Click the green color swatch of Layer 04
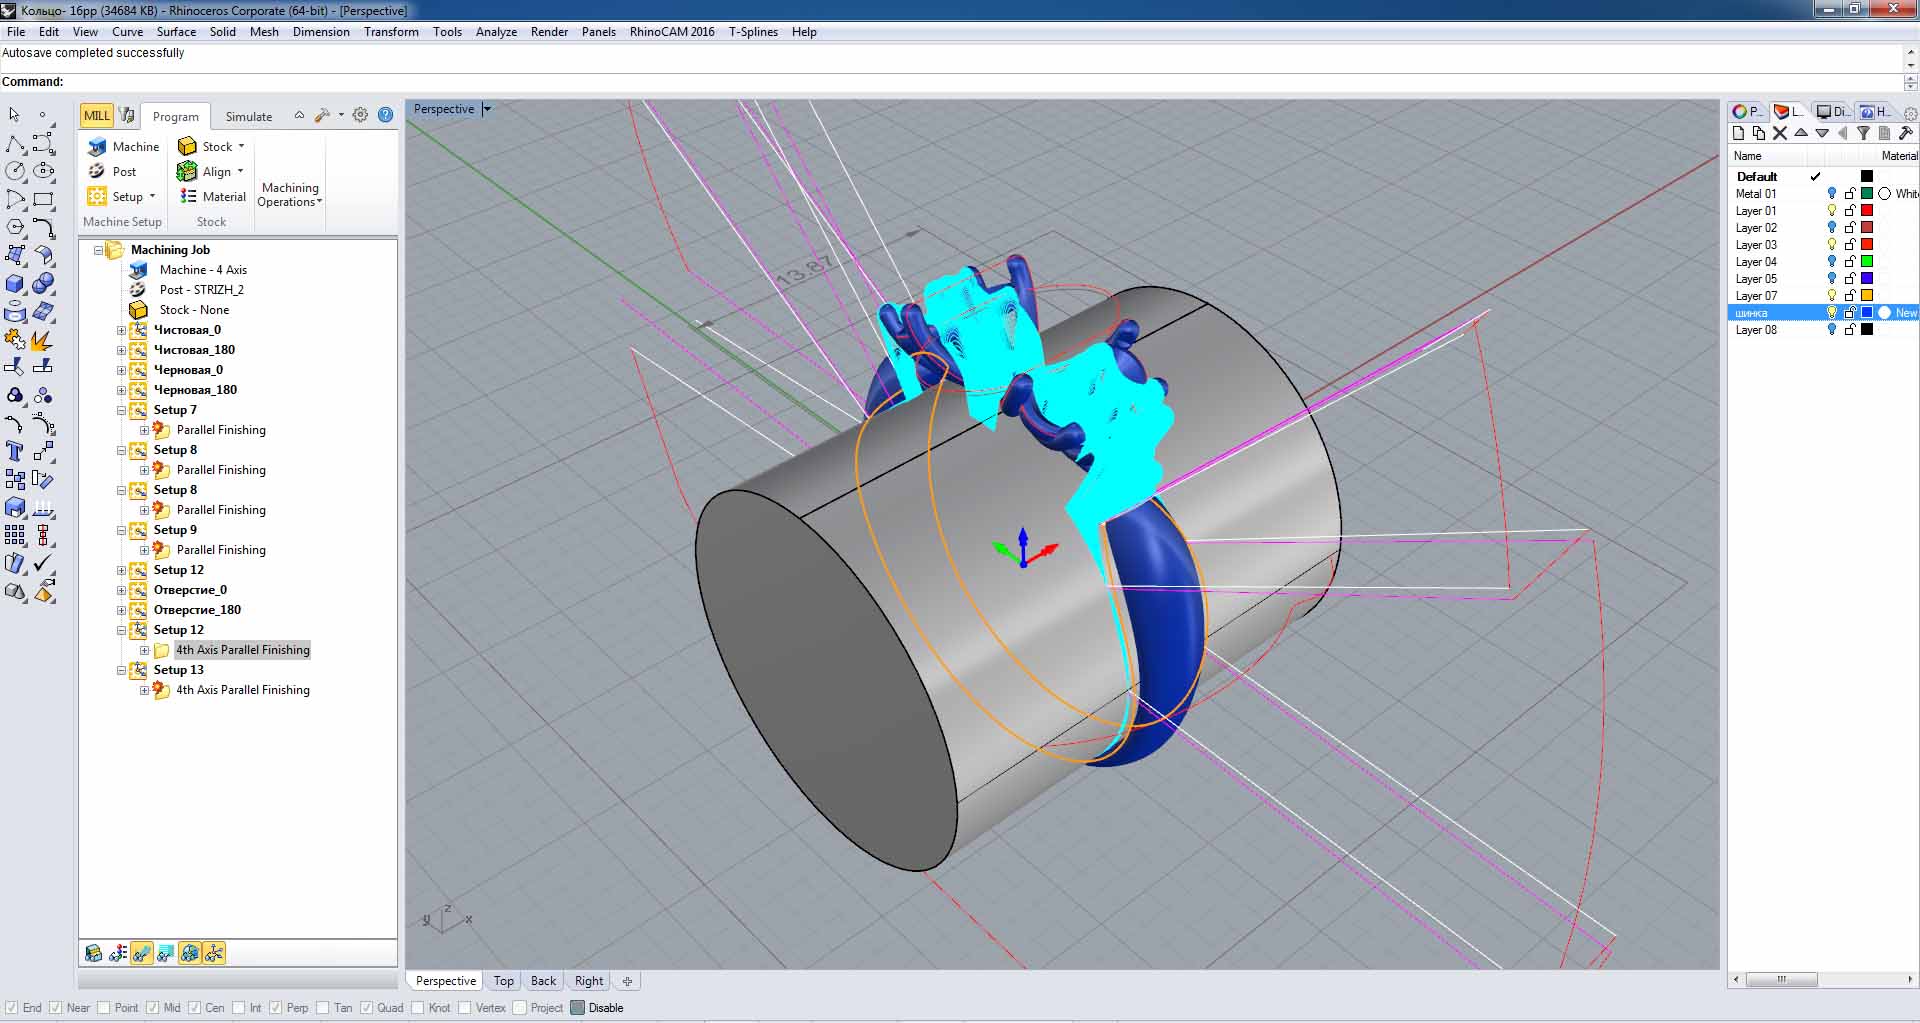 point(1866,262)
